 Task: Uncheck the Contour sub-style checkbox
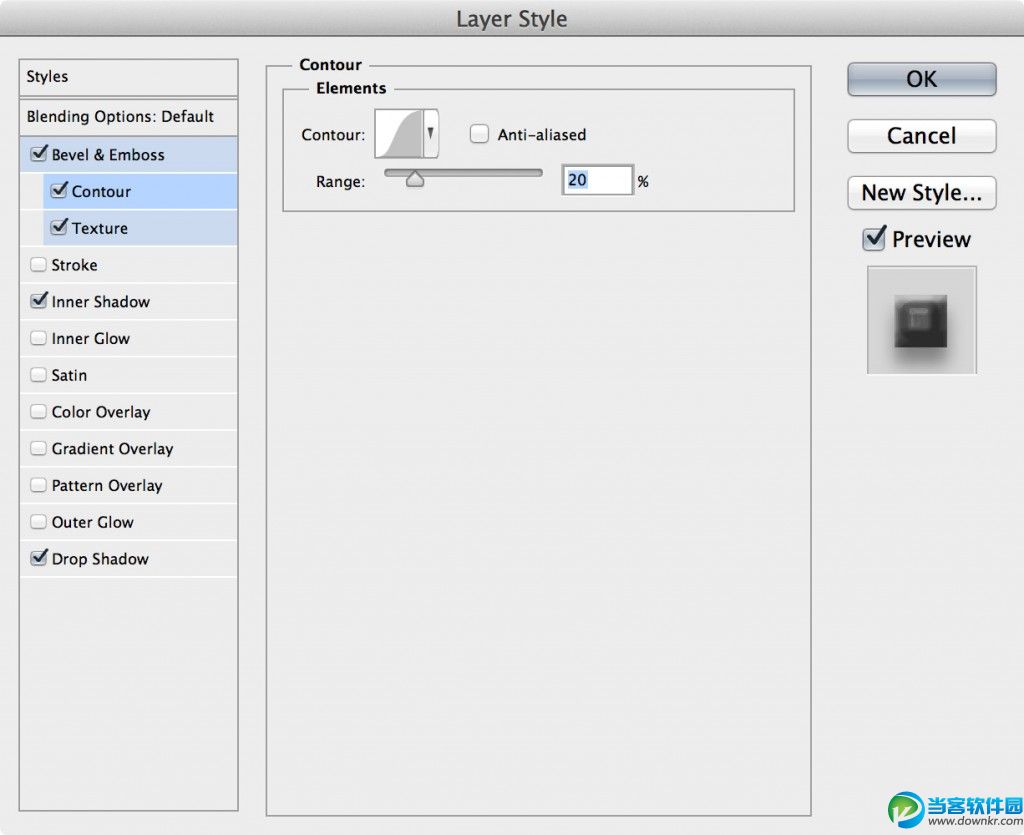(x=59, y=191)
